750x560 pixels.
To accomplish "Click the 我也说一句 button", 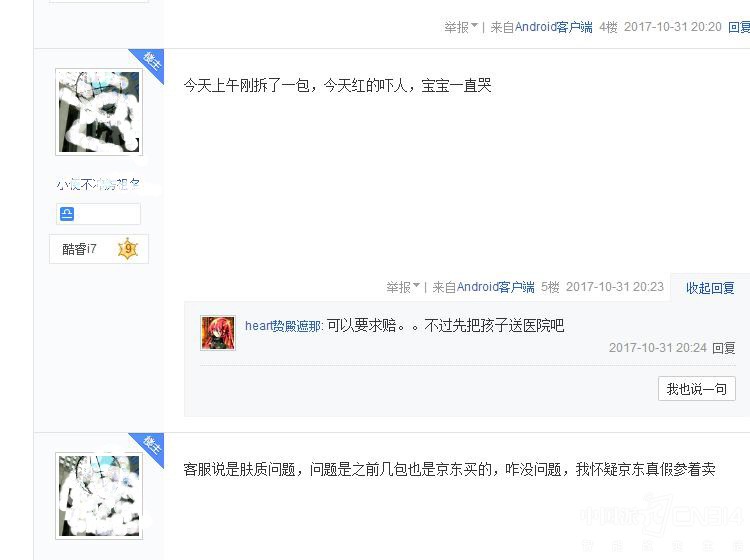I will (x=696, y=389).
